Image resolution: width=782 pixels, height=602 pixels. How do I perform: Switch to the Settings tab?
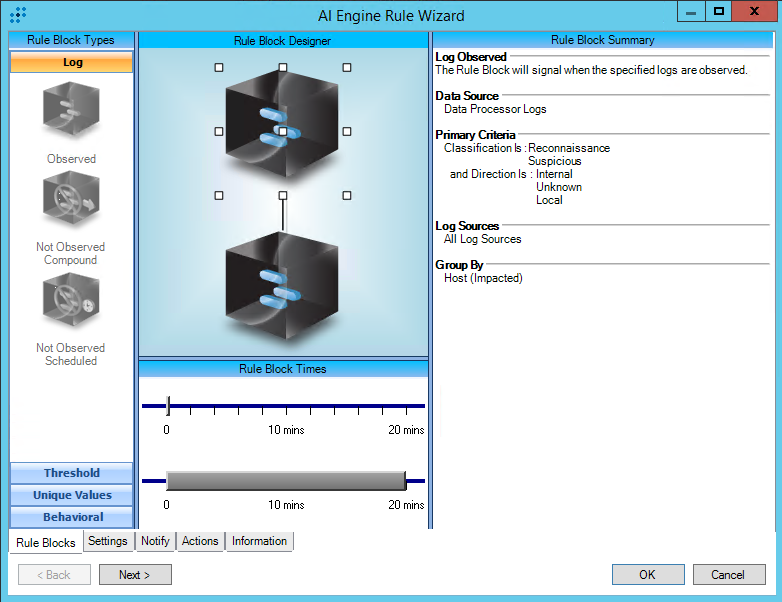pos(107,541)
